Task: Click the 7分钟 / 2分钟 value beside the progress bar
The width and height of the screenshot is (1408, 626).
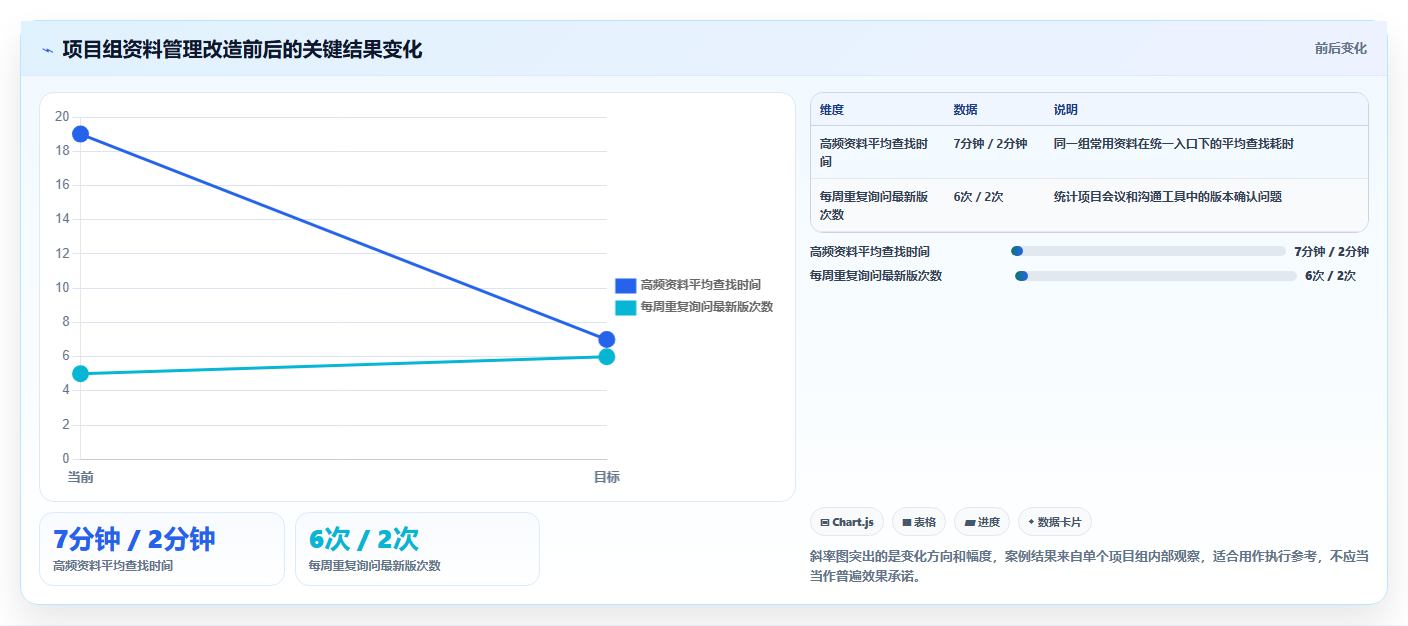Action: [x=1331, y=252]
